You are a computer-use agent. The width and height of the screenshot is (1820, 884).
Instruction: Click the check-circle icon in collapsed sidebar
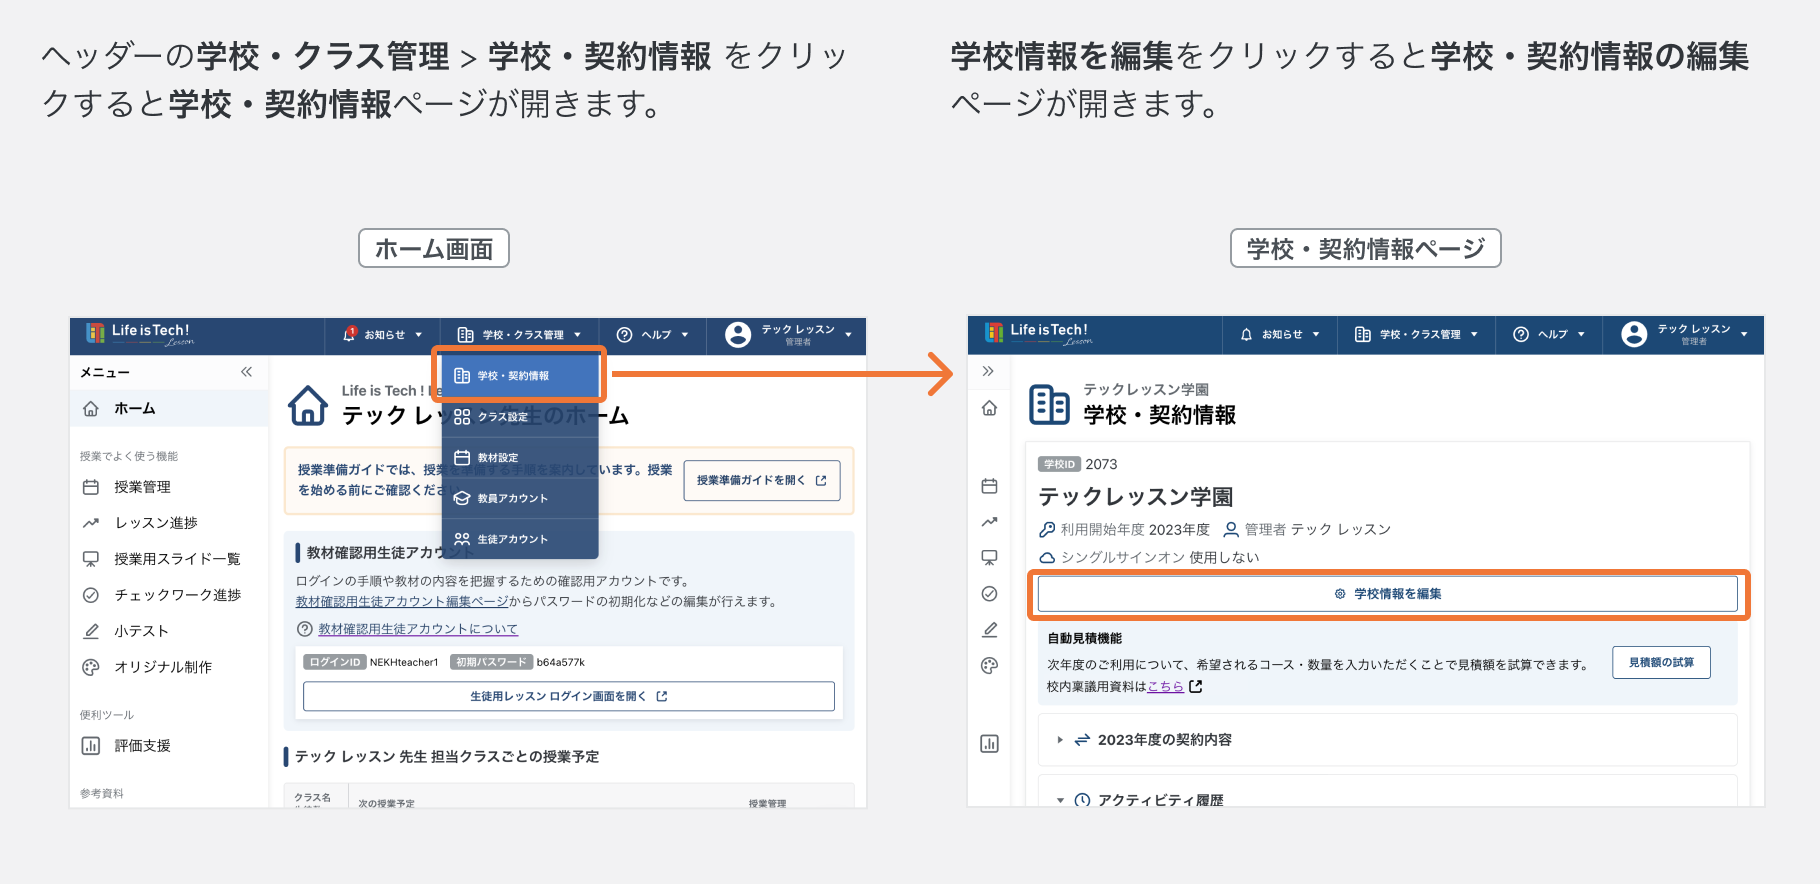point(989,594)
